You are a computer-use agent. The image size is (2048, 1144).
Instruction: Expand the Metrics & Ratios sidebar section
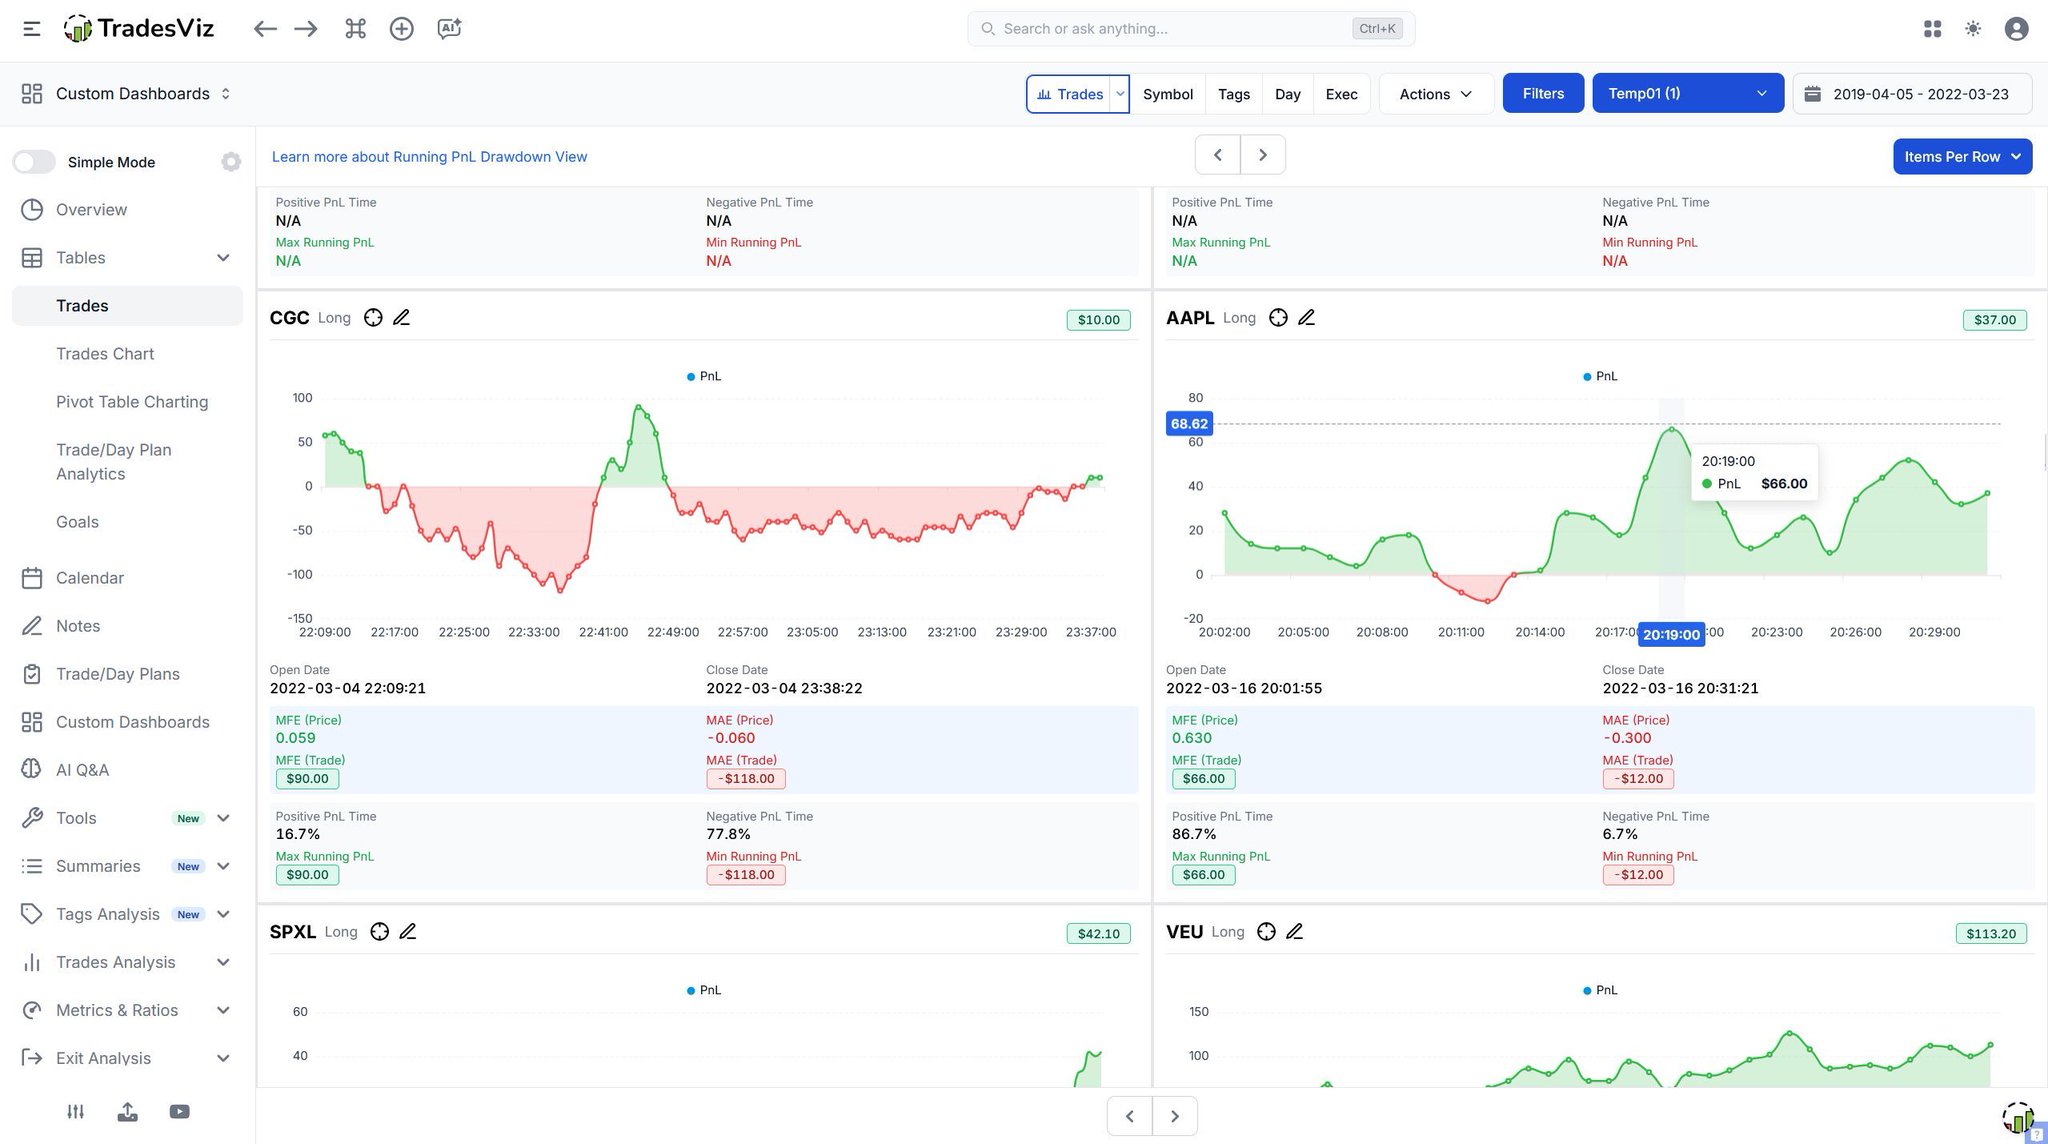tap(223, 1010)
